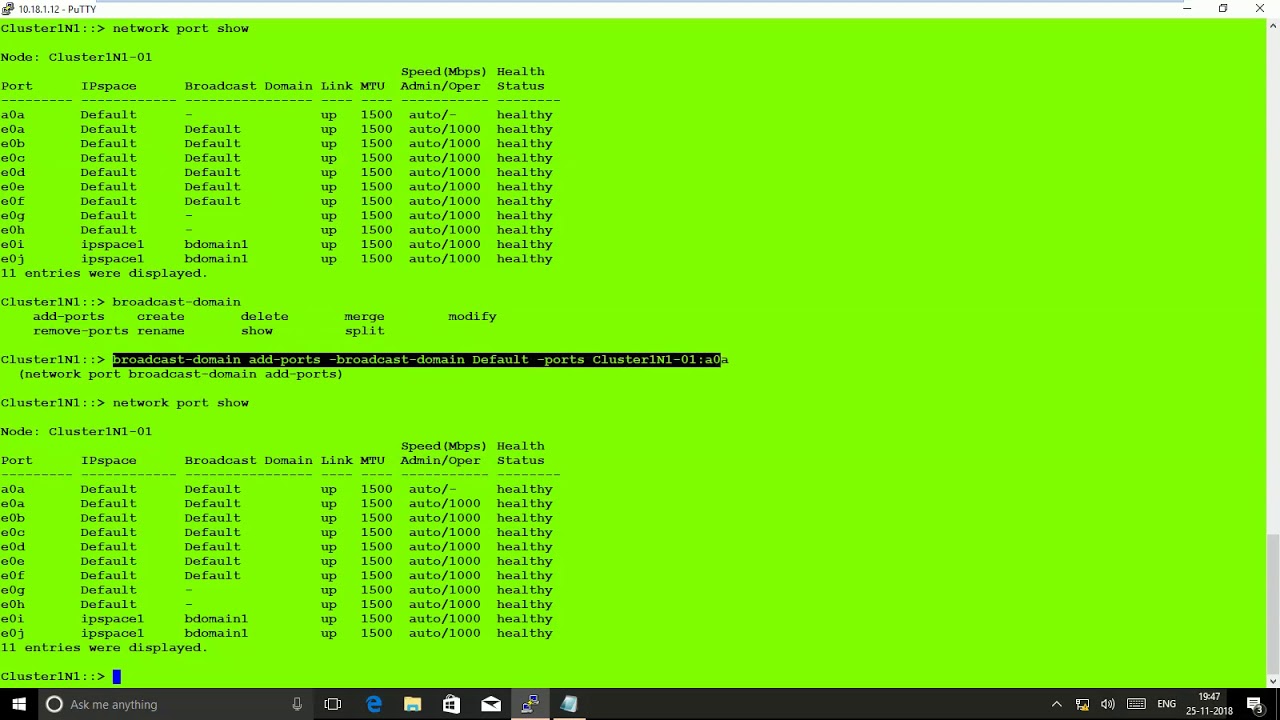Click 'split' in the command options list
Viewport: 1280px width, 720px height.
pyautogui.click(x=364, y=331)
